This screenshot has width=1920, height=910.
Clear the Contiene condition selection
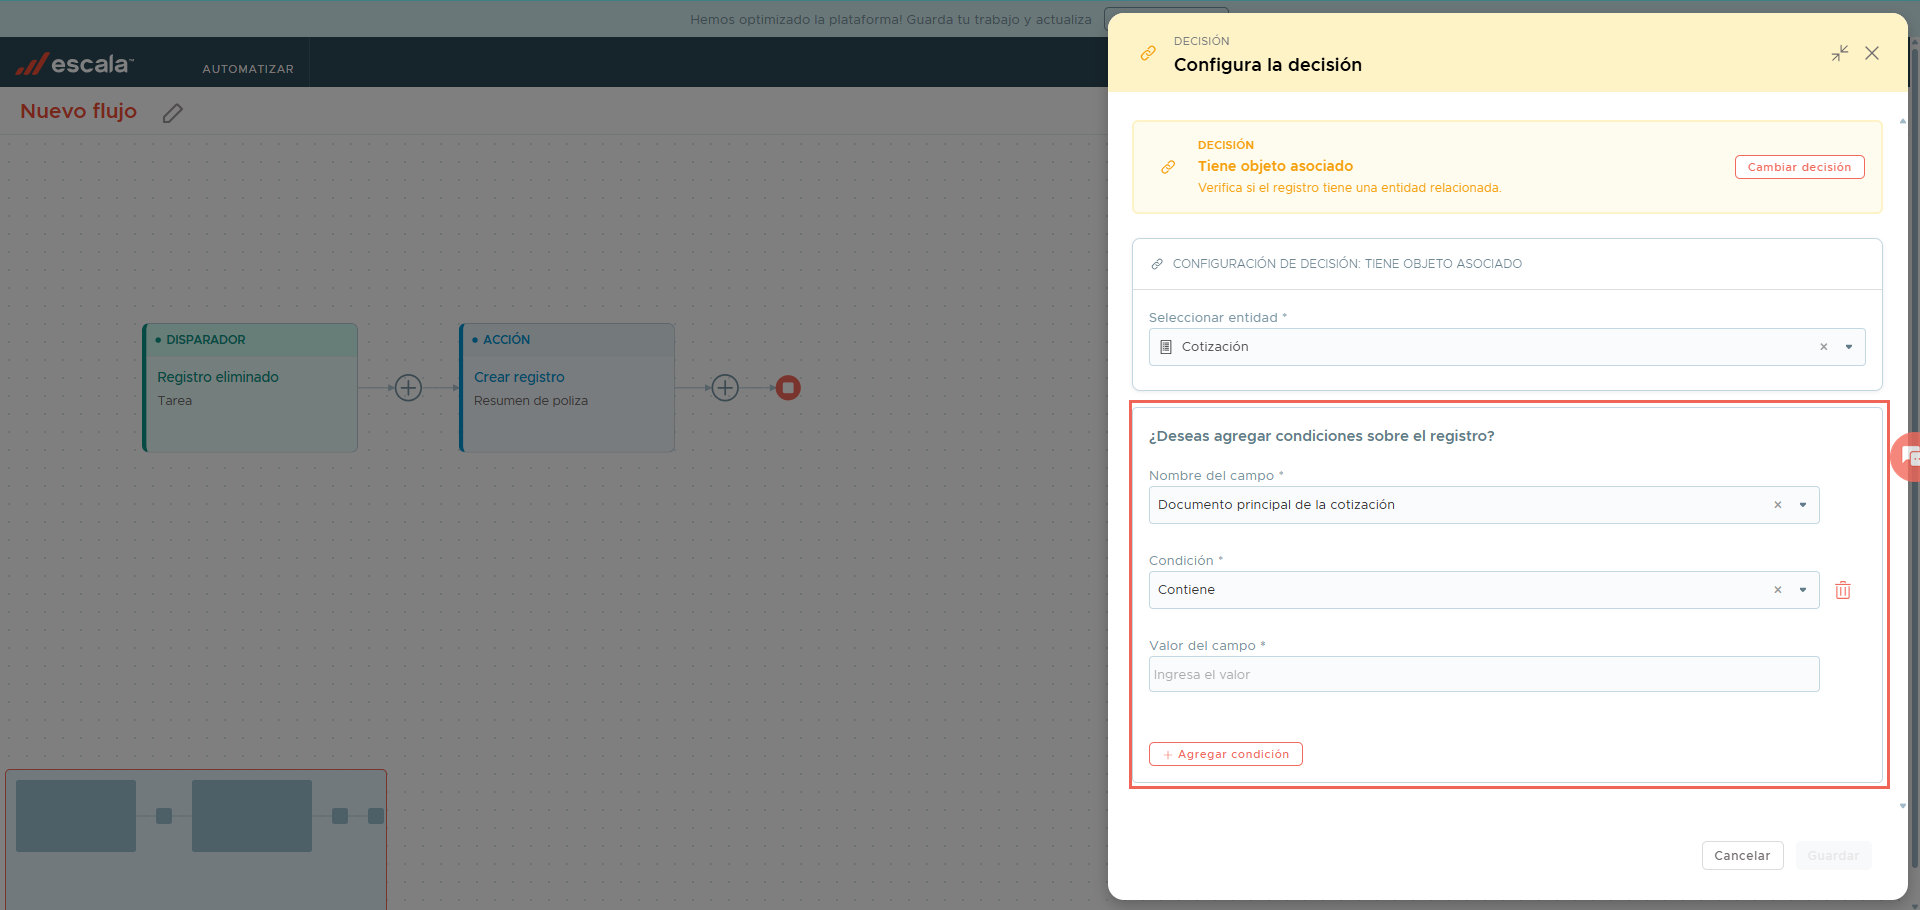point(1777,590)
